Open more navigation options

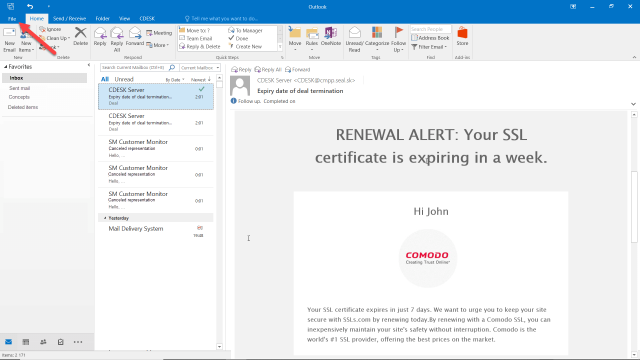tap(78, 342)
